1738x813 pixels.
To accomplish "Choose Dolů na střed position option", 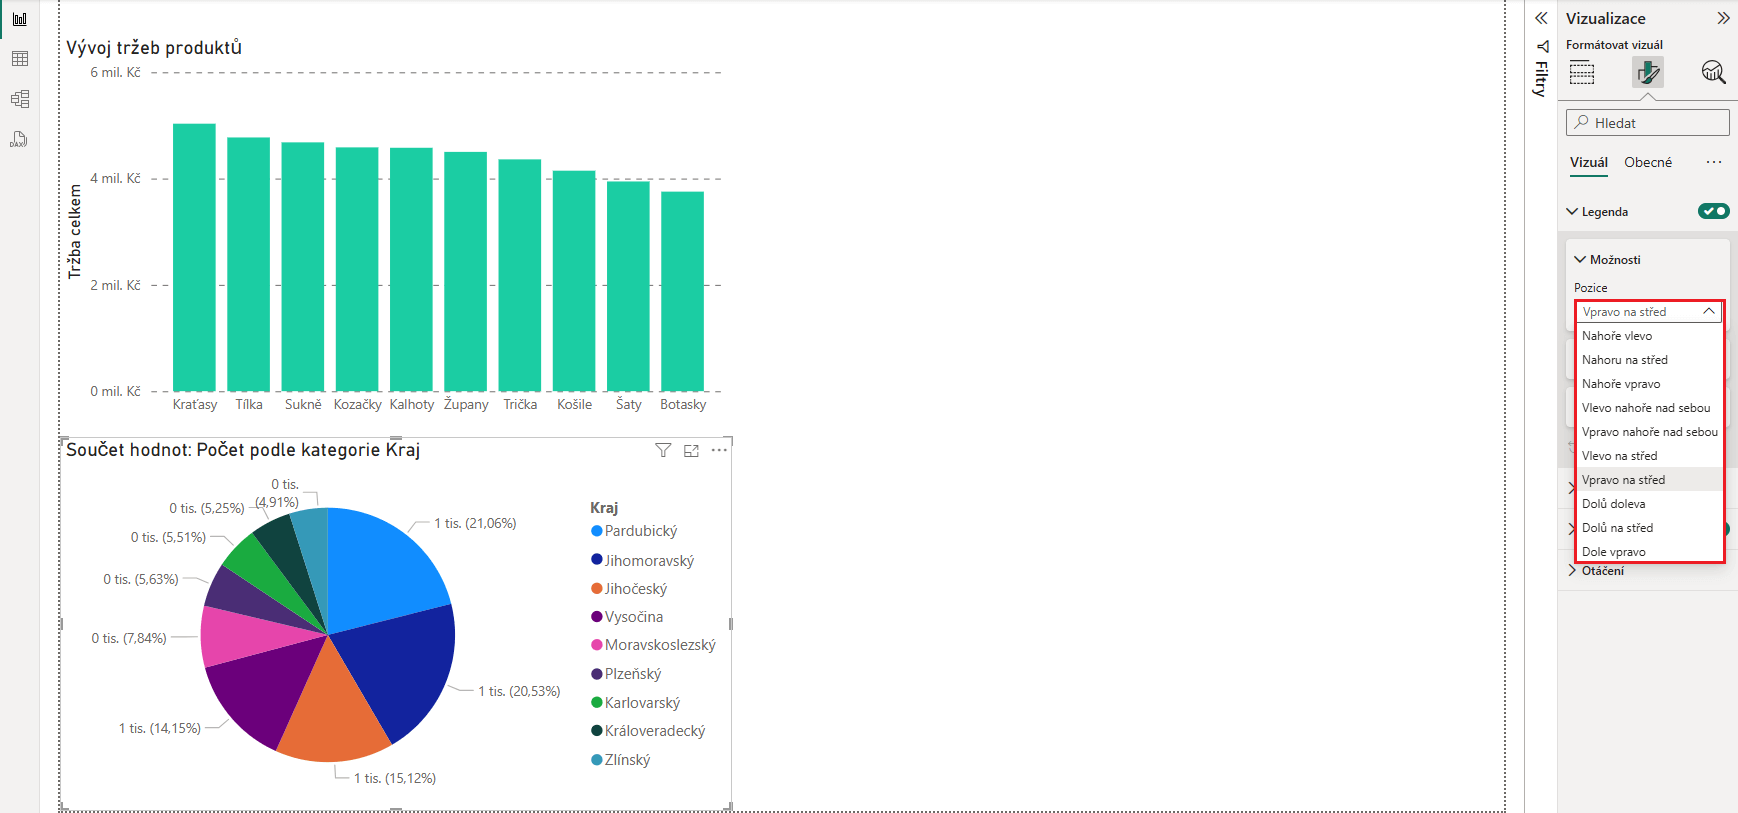I will click(1648, 528).
